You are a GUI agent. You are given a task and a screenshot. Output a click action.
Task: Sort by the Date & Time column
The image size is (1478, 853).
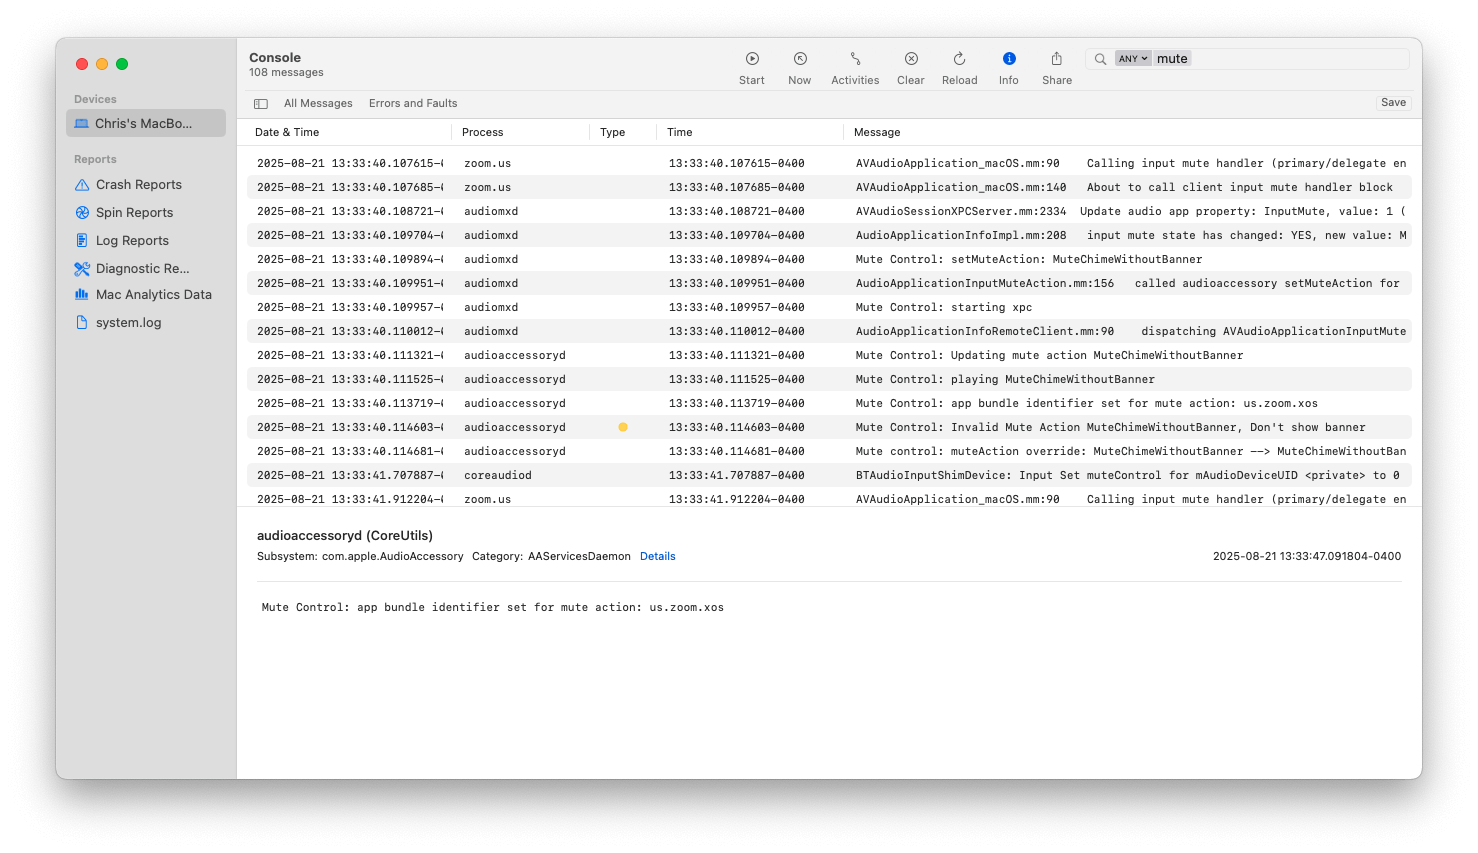[287, 132]
